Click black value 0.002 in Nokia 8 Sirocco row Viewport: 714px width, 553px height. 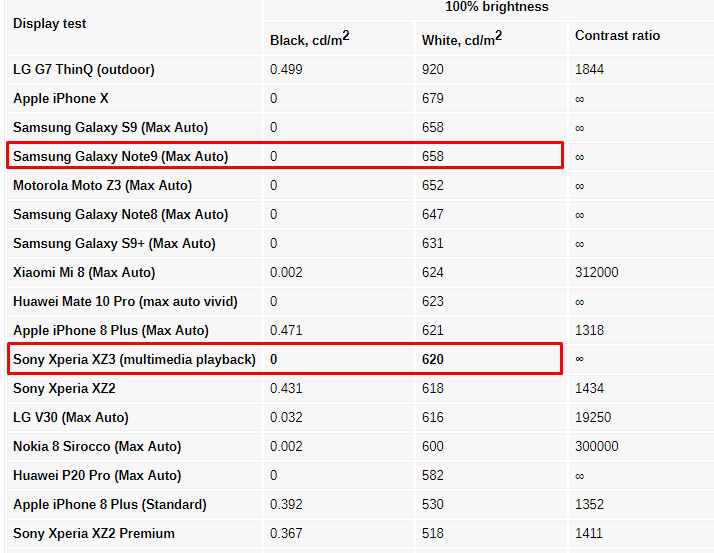point(286,446)
